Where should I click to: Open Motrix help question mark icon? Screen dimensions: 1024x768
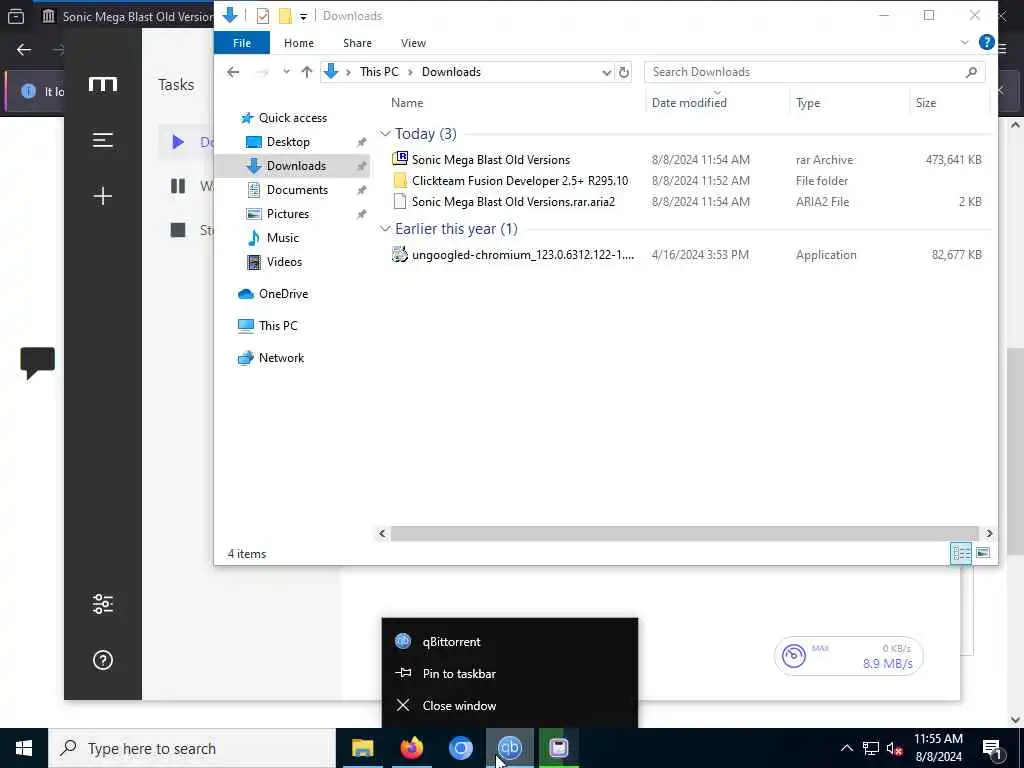click(103, 660)
